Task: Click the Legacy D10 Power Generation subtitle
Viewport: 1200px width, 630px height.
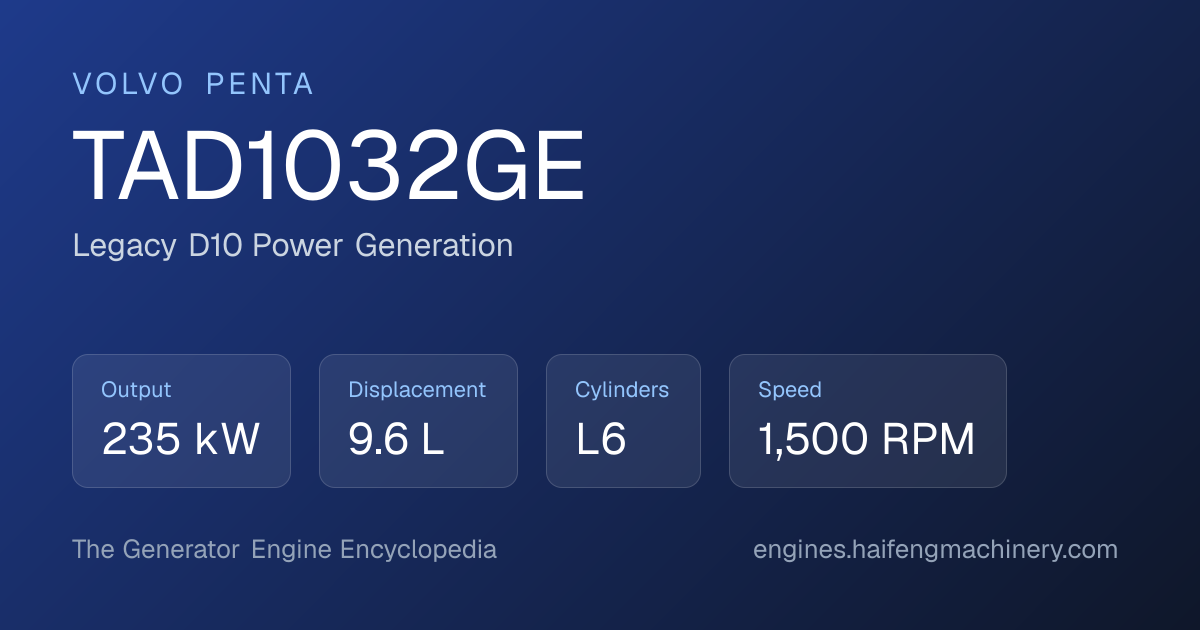Action: pos(293,246)
